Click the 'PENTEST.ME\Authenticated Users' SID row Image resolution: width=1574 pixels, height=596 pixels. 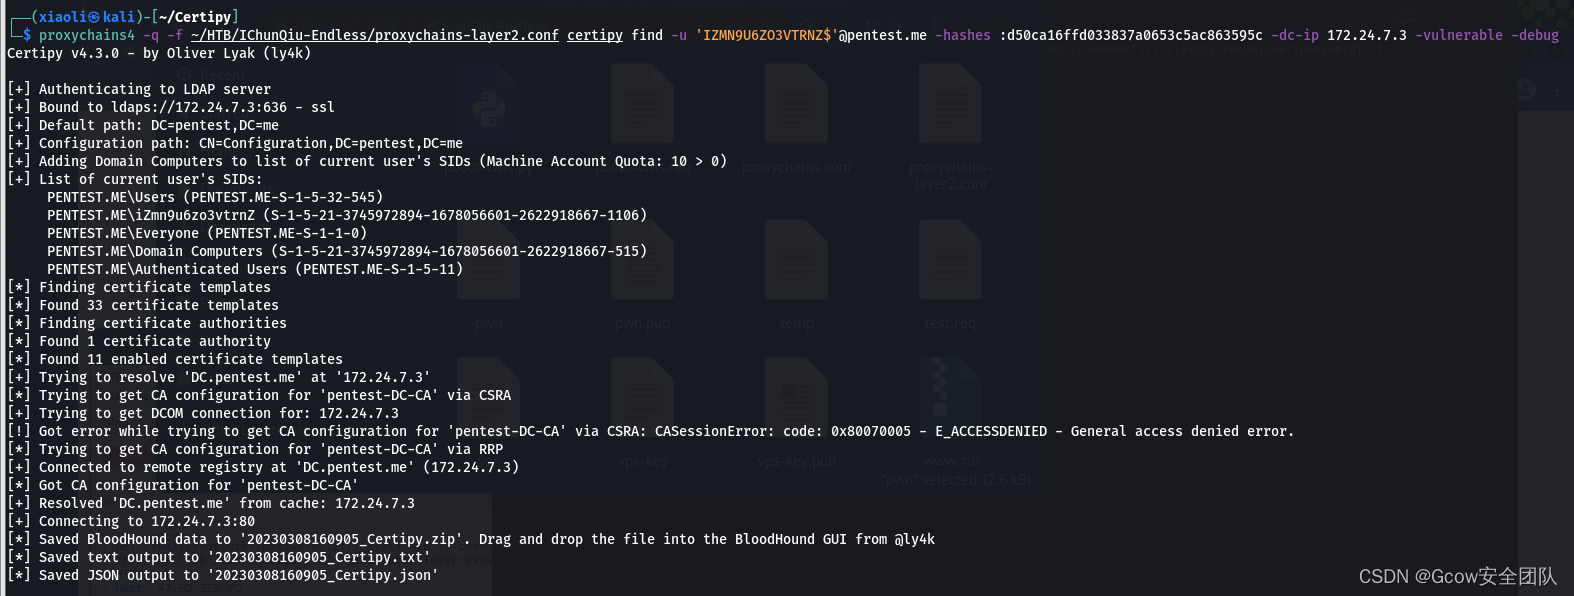pos(255,269)
